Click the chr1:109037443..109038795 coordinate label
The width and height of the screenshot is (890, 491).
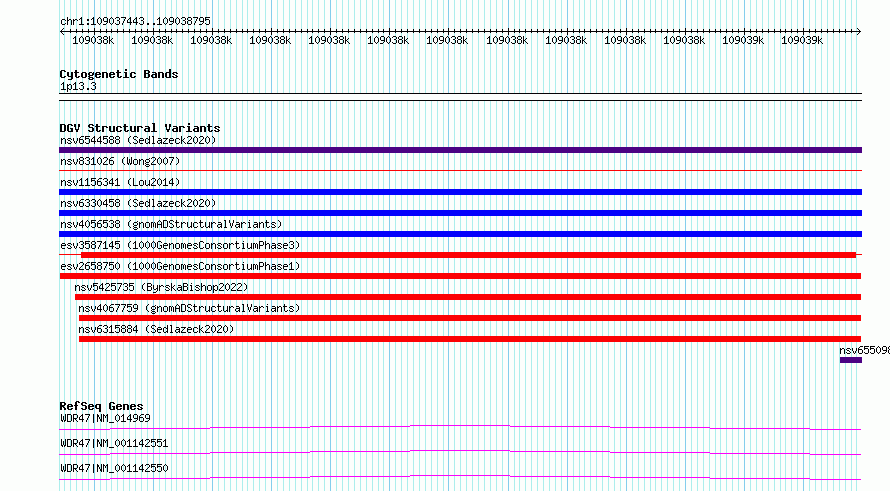tap(135, 21)
